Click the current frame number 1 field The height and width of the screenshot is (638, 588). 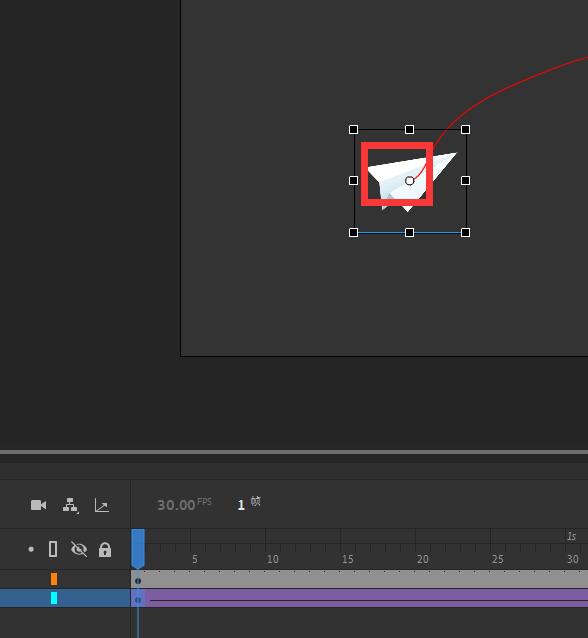tap(241, 505)
